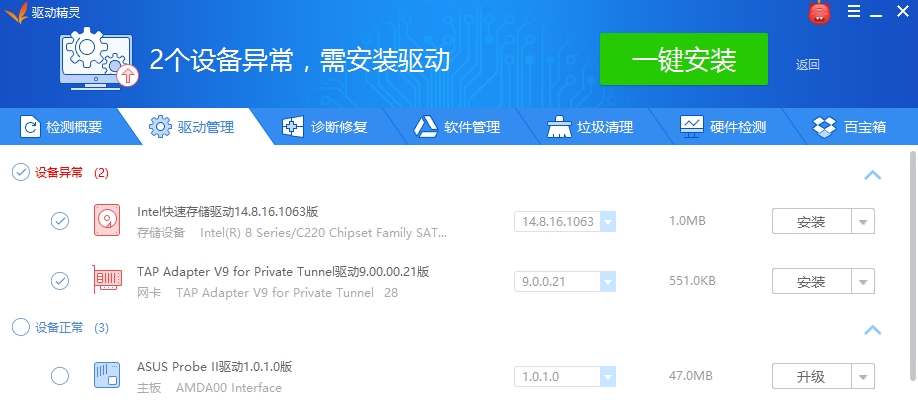The width and height of the screenshot is (918, 420).
Task: Go to the 软件管理 tab
Action: pos(458,127)
